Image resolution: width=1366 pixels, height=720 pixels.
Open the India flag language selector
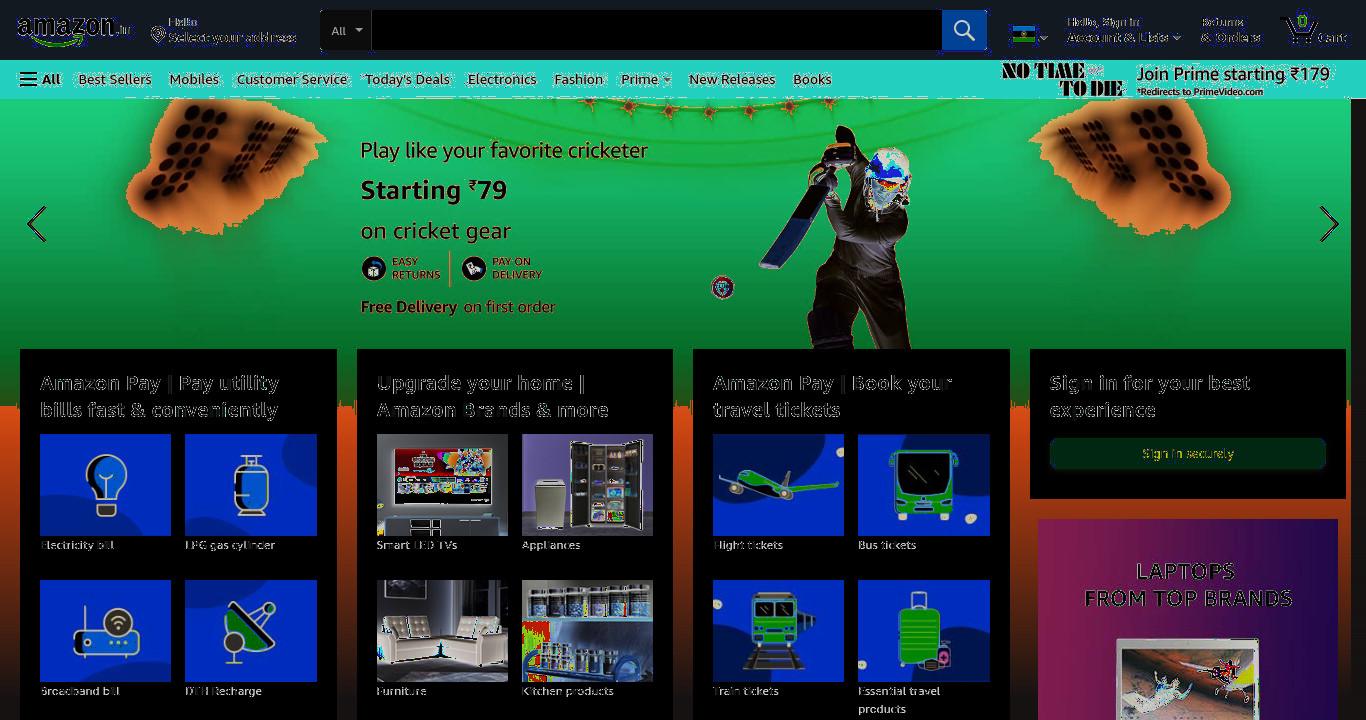pyautogui.click(x=1028, y=36)
